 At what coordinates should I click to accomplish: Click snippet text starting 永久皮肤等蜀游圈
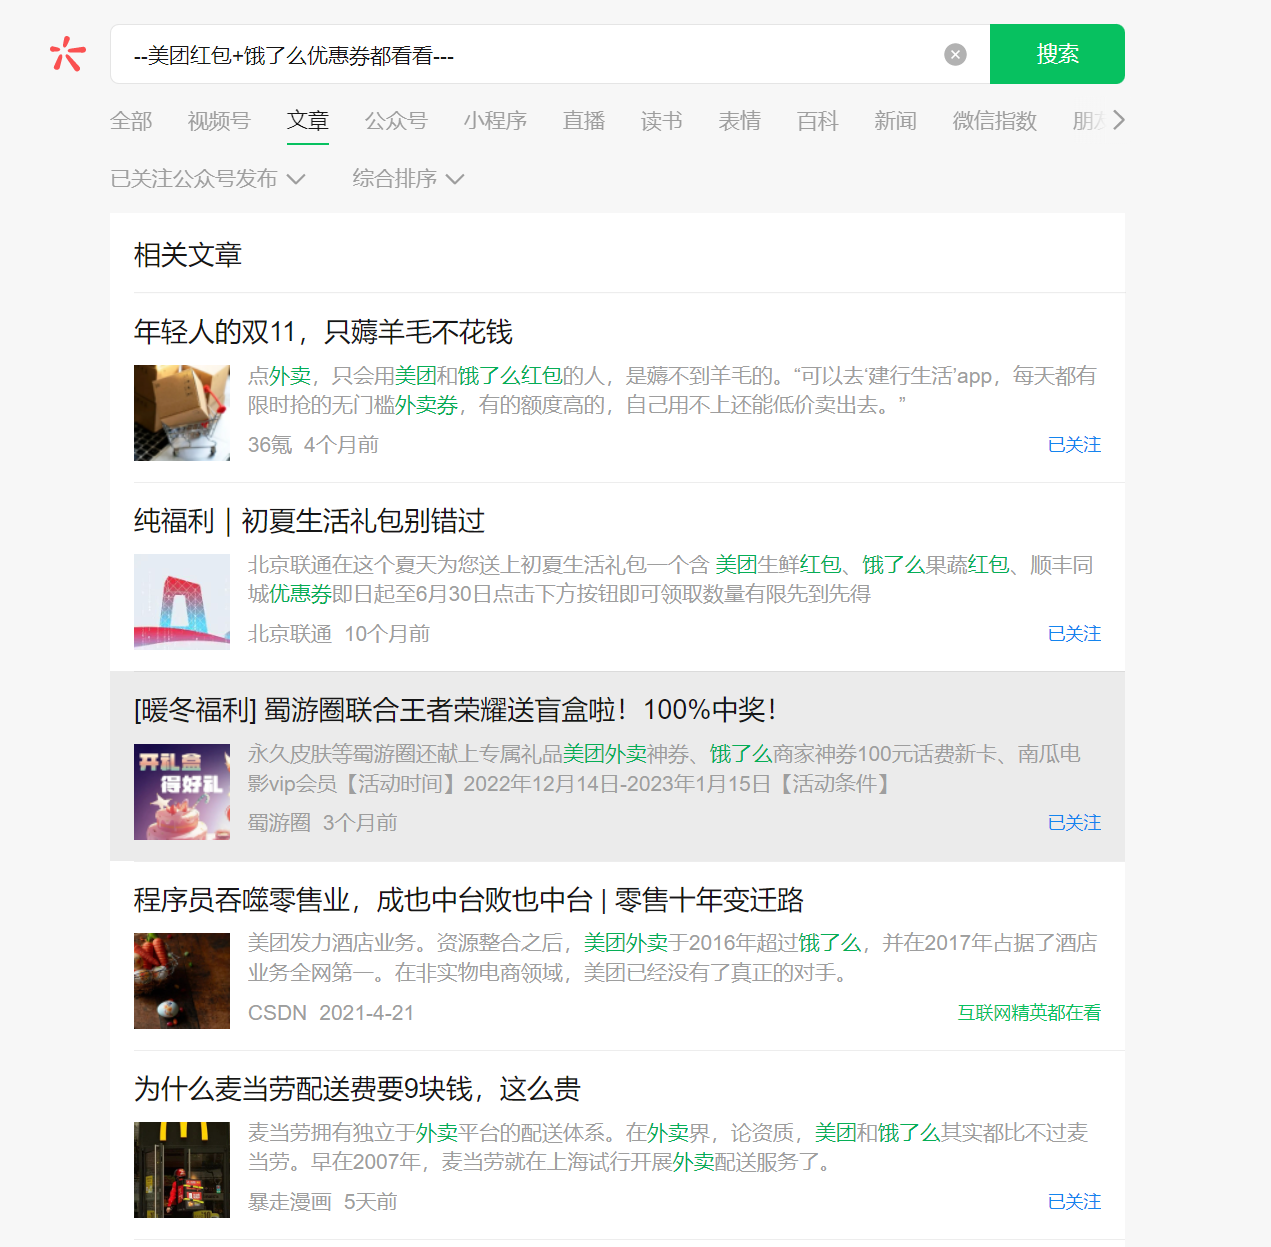point(664,768)
